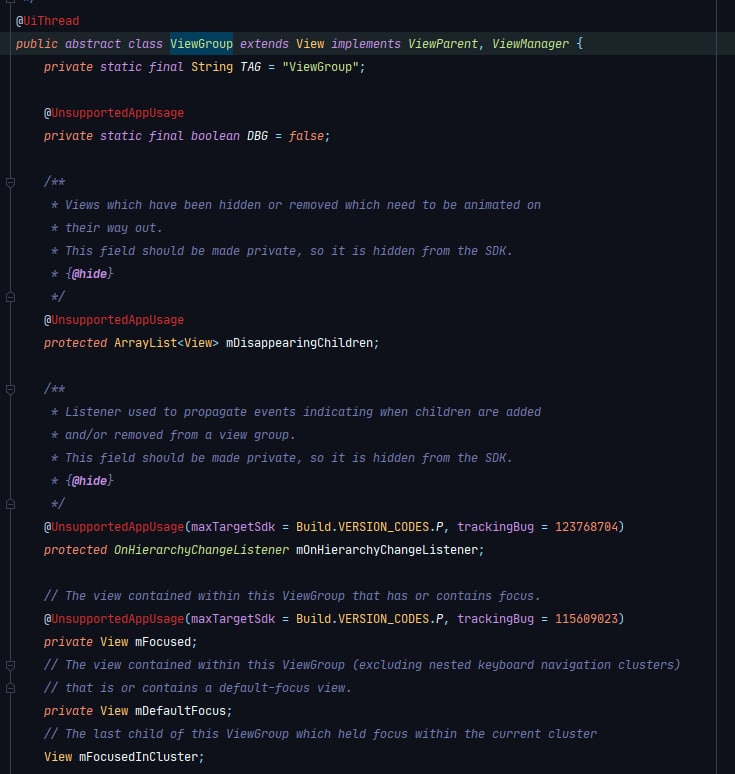Screen dimensions: 735x774
Task: Click the highlighted ViewGroup class name
Action: [201, 44]
